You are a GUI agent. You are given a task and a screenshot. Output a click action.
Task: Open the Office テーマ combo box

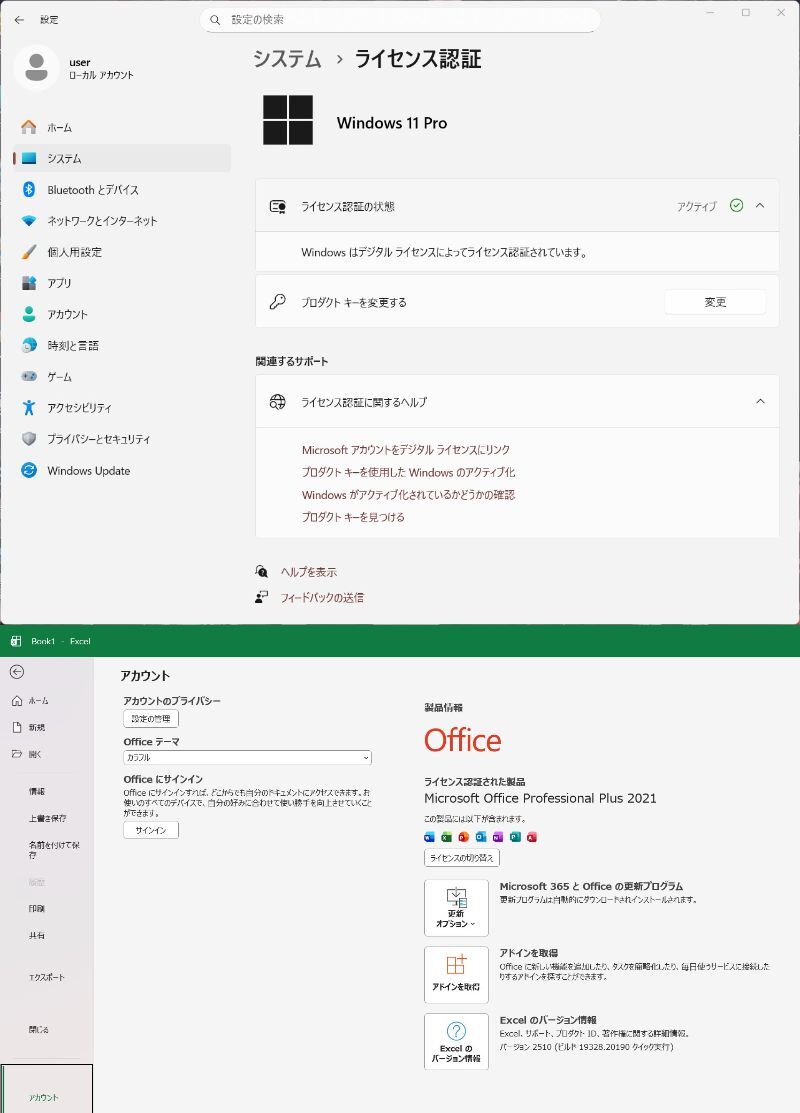point(247,757)
